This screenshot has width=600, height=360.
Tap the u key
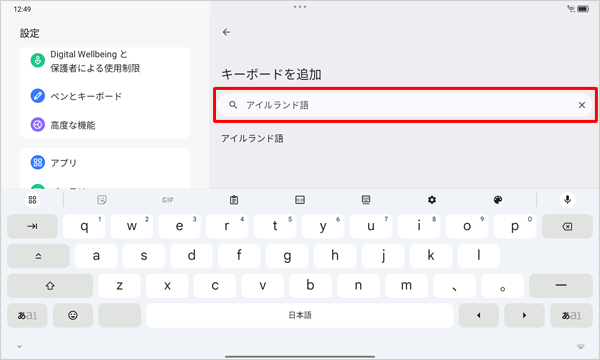point(371,226)
